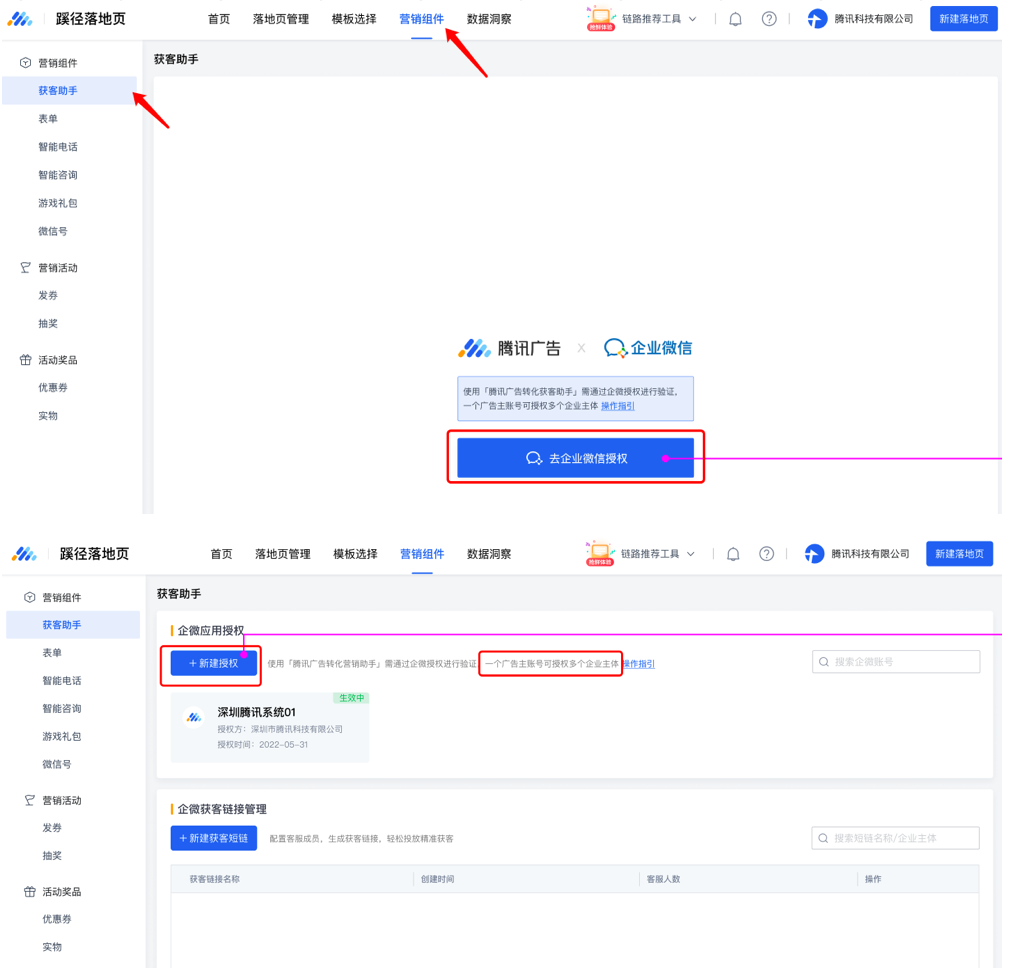Screen dimensions: 1012x968
Task: Top screenshot: click the 营销组件 sidebar section icon
Action: coord(25,63)
